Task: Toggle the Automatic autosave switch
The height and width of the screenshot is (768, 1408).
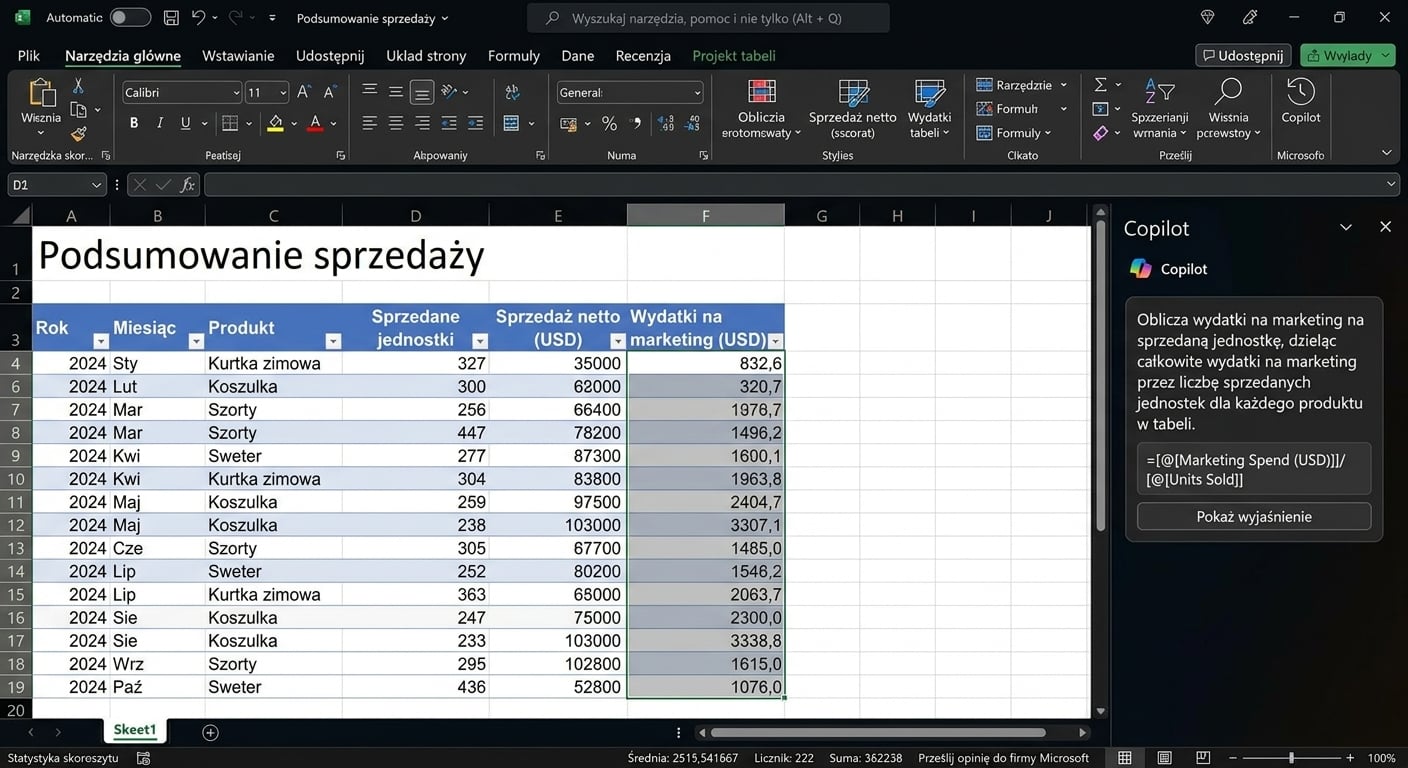Action: (130, 18)
